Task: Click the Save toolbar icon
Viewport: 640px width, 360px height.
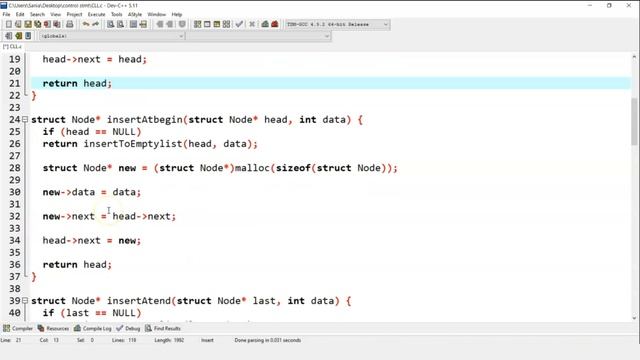Action: pyautogui.click(x=28, y=24)
